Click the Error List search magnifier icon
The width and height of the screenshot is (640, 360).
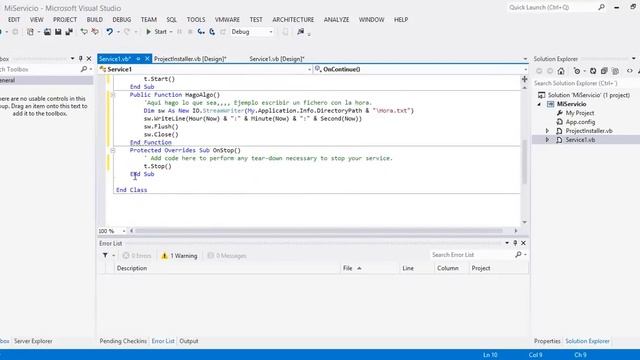pyautogui.click(x=518, y=255)
